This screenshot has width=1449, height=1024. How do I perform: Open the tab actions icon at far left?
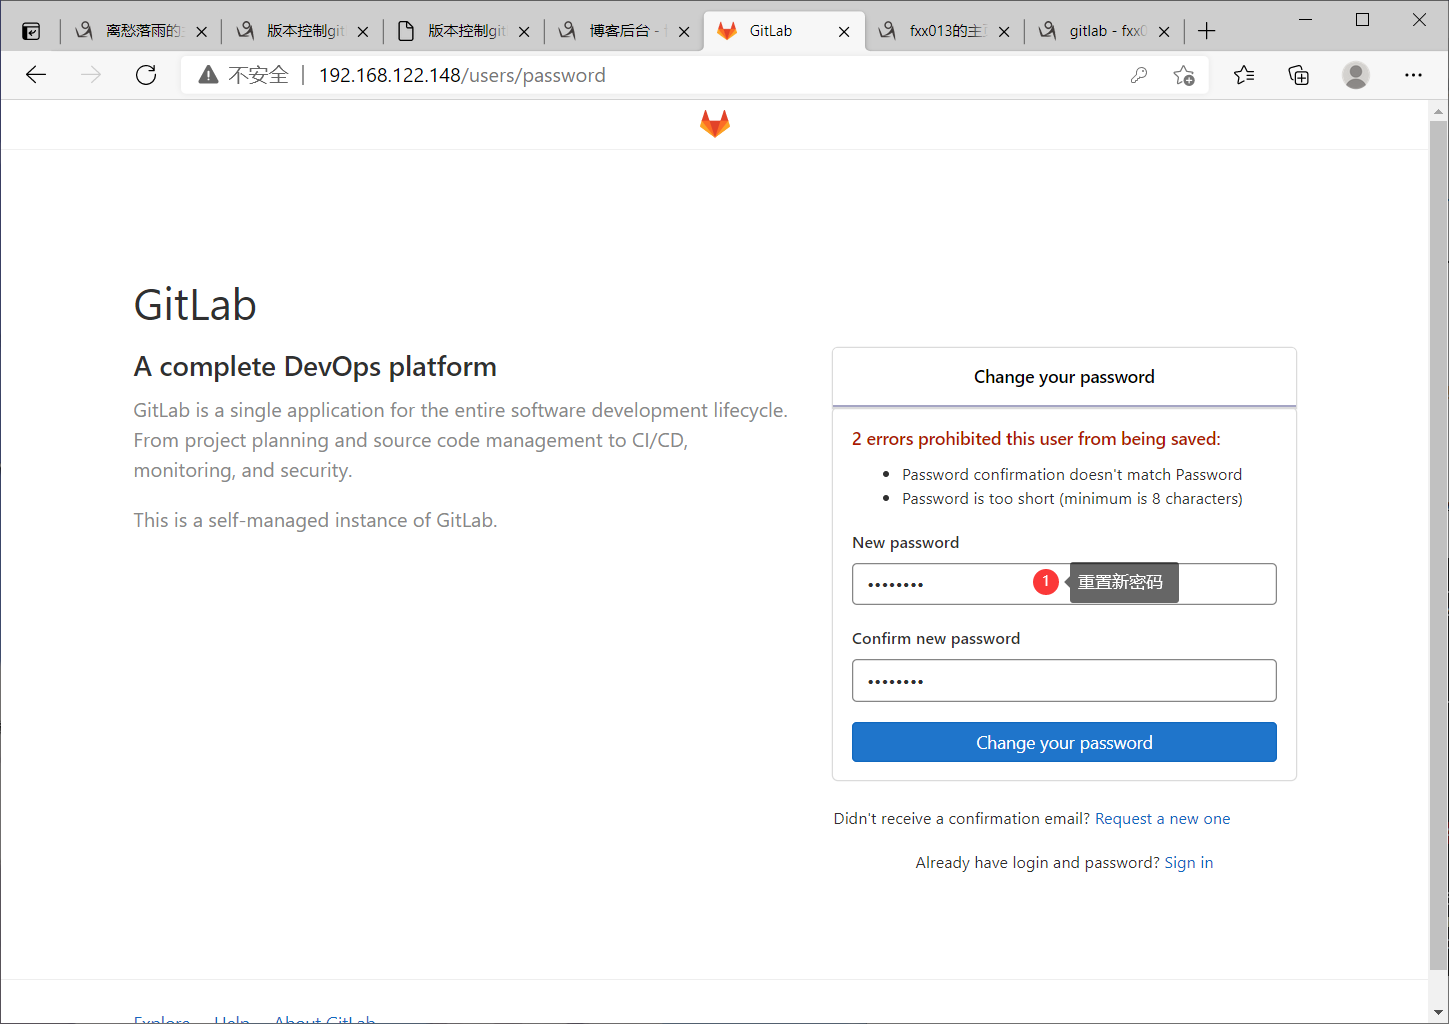click(x=31, y=31)
